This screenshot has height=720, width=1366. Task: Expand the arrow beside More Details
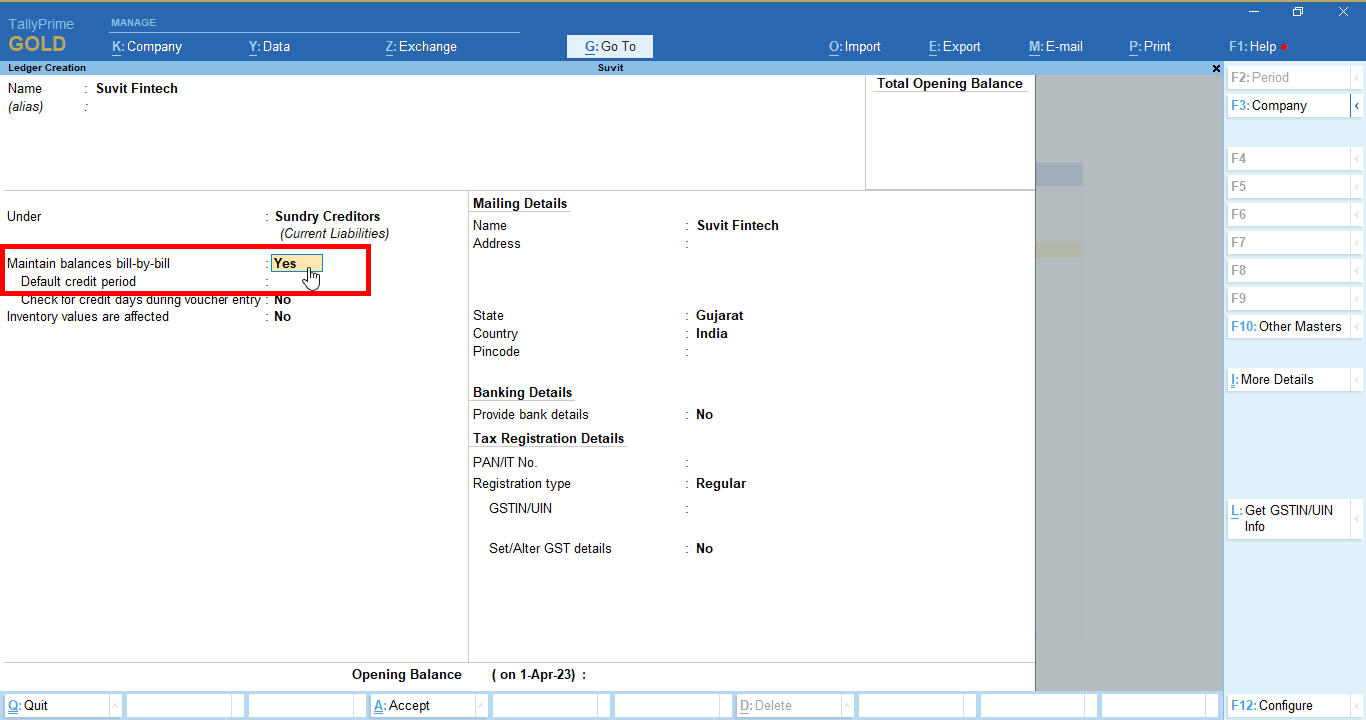tap(1357, 379)
